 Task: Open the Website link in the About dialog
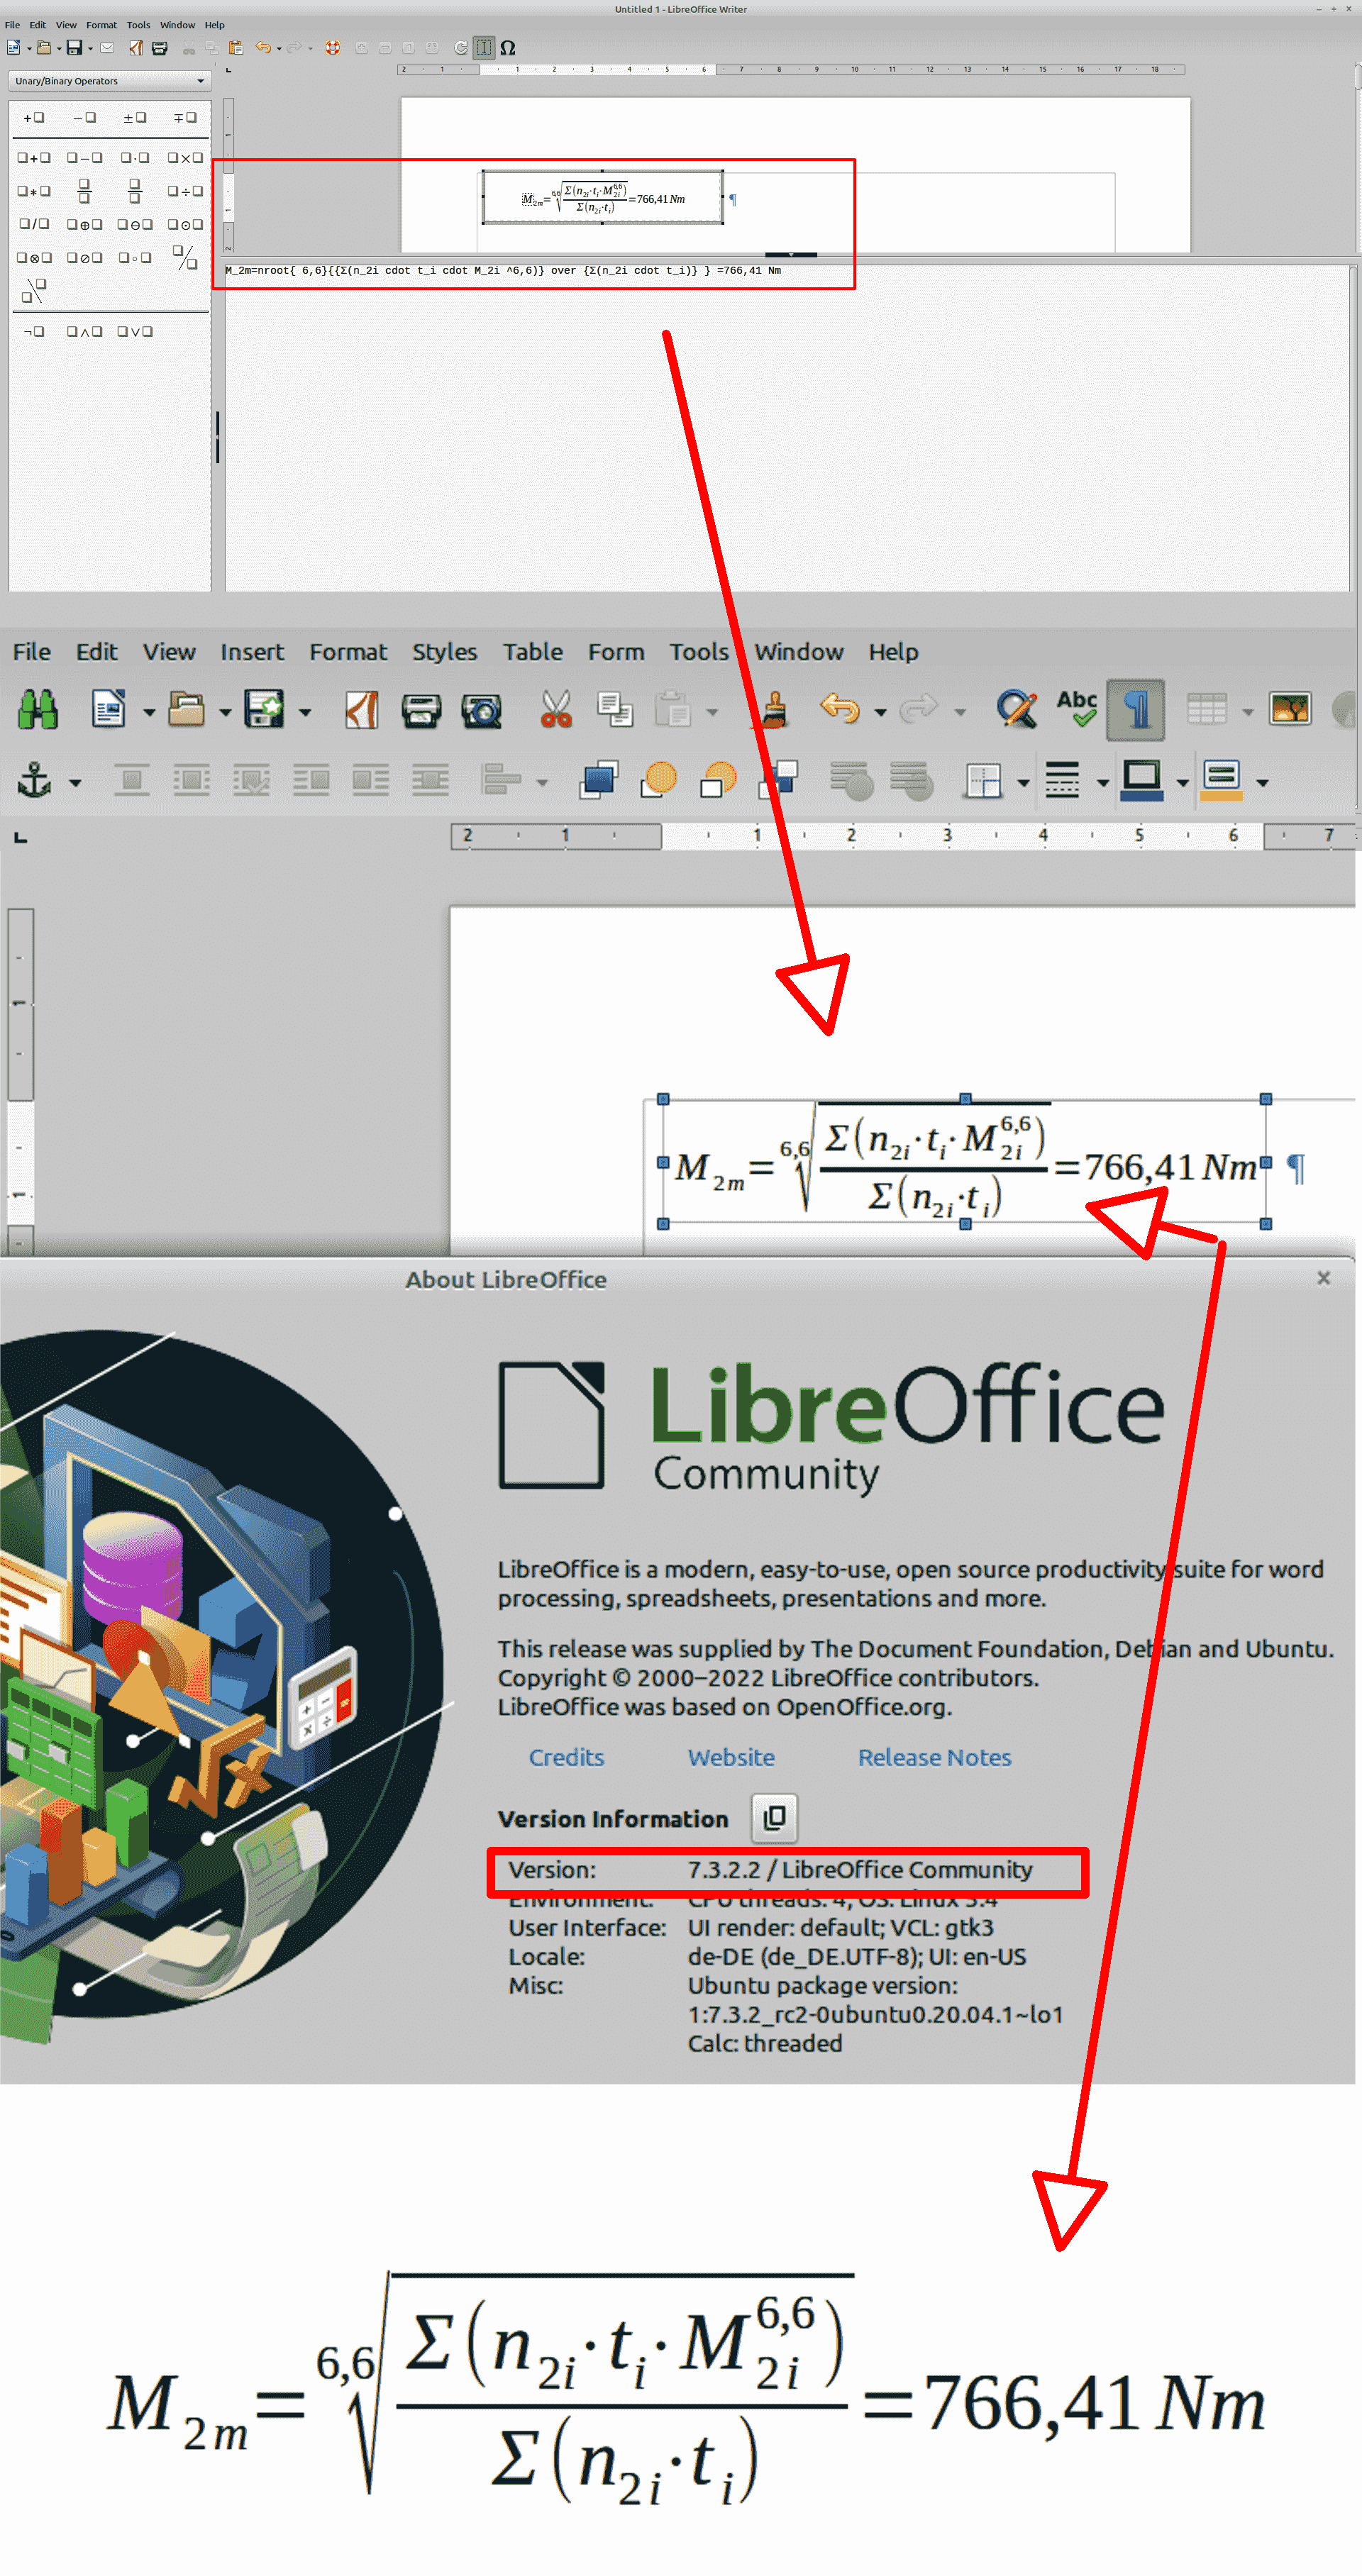731,1758
